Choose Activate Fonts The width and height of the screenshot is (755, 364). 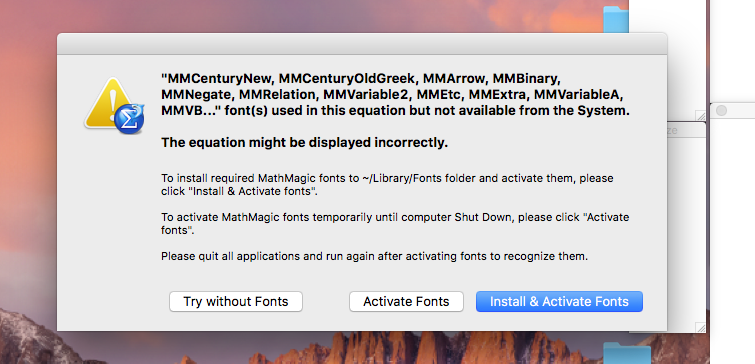coord(406,301)
